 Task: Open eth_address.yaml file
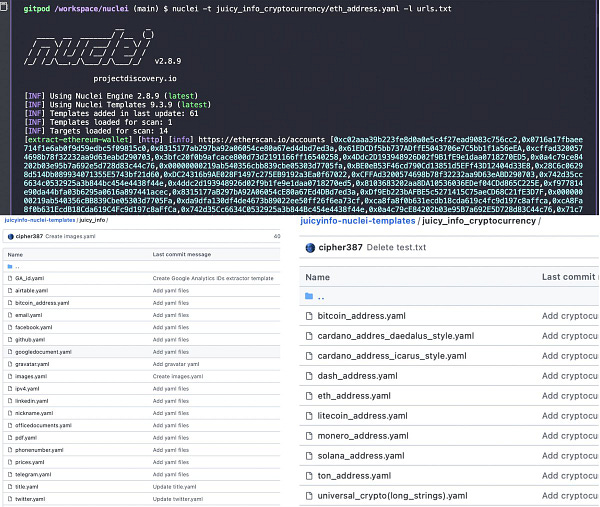[x=354, y=396]
